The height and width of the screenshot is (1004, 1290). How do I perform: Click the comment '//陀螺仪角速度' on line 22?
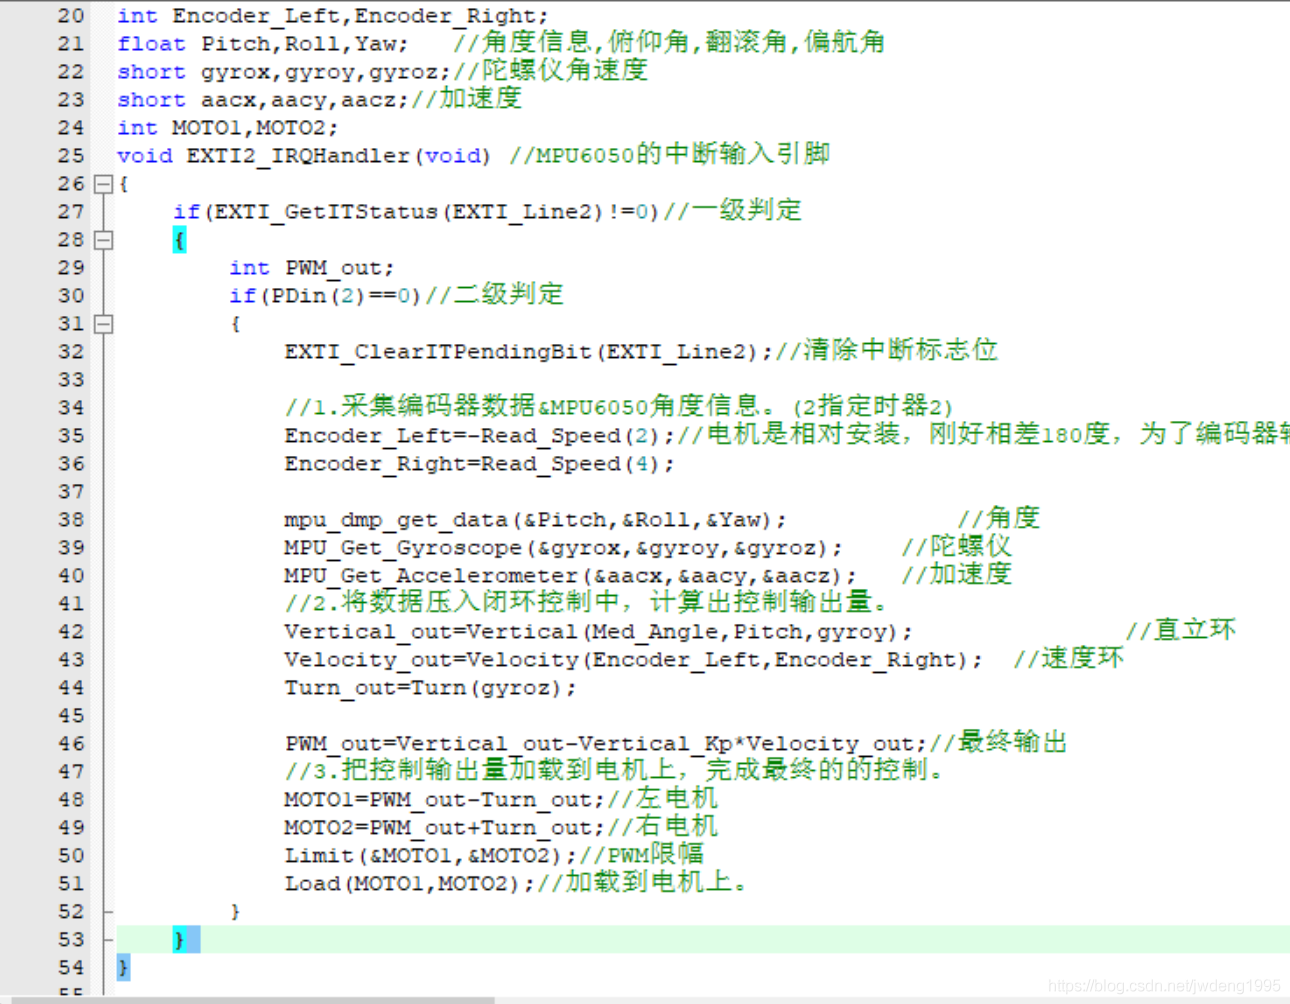(x=550, y=70)
